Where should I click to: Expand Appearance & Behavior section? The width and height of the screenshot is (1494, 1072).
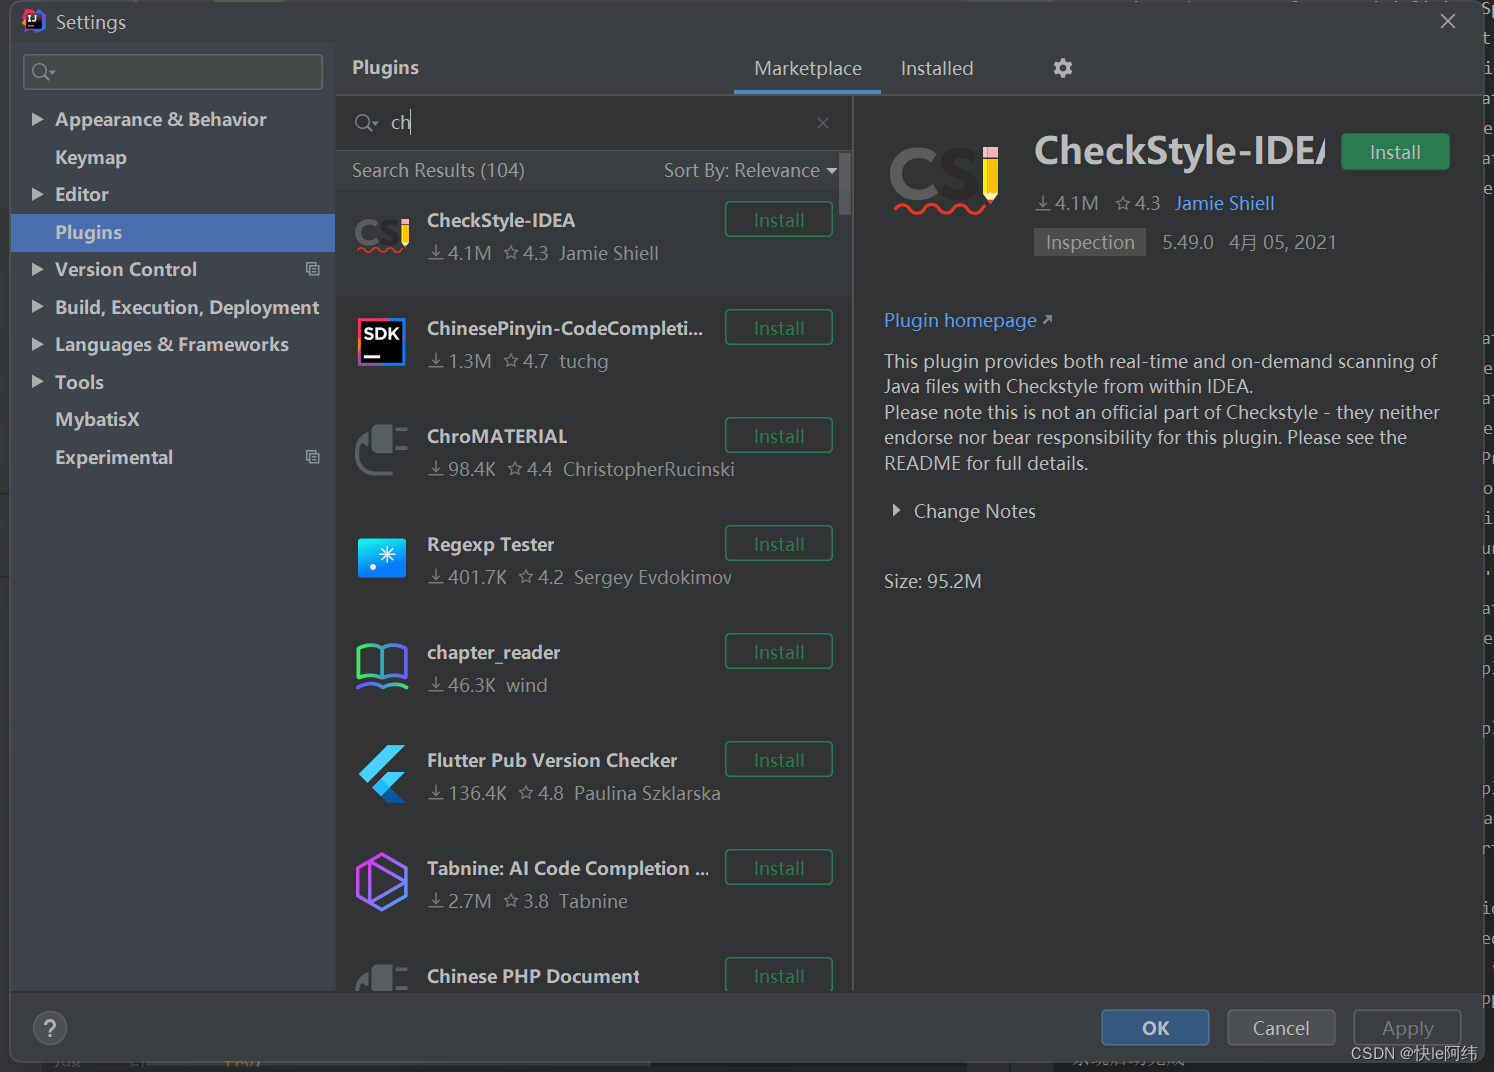[37, 119]
